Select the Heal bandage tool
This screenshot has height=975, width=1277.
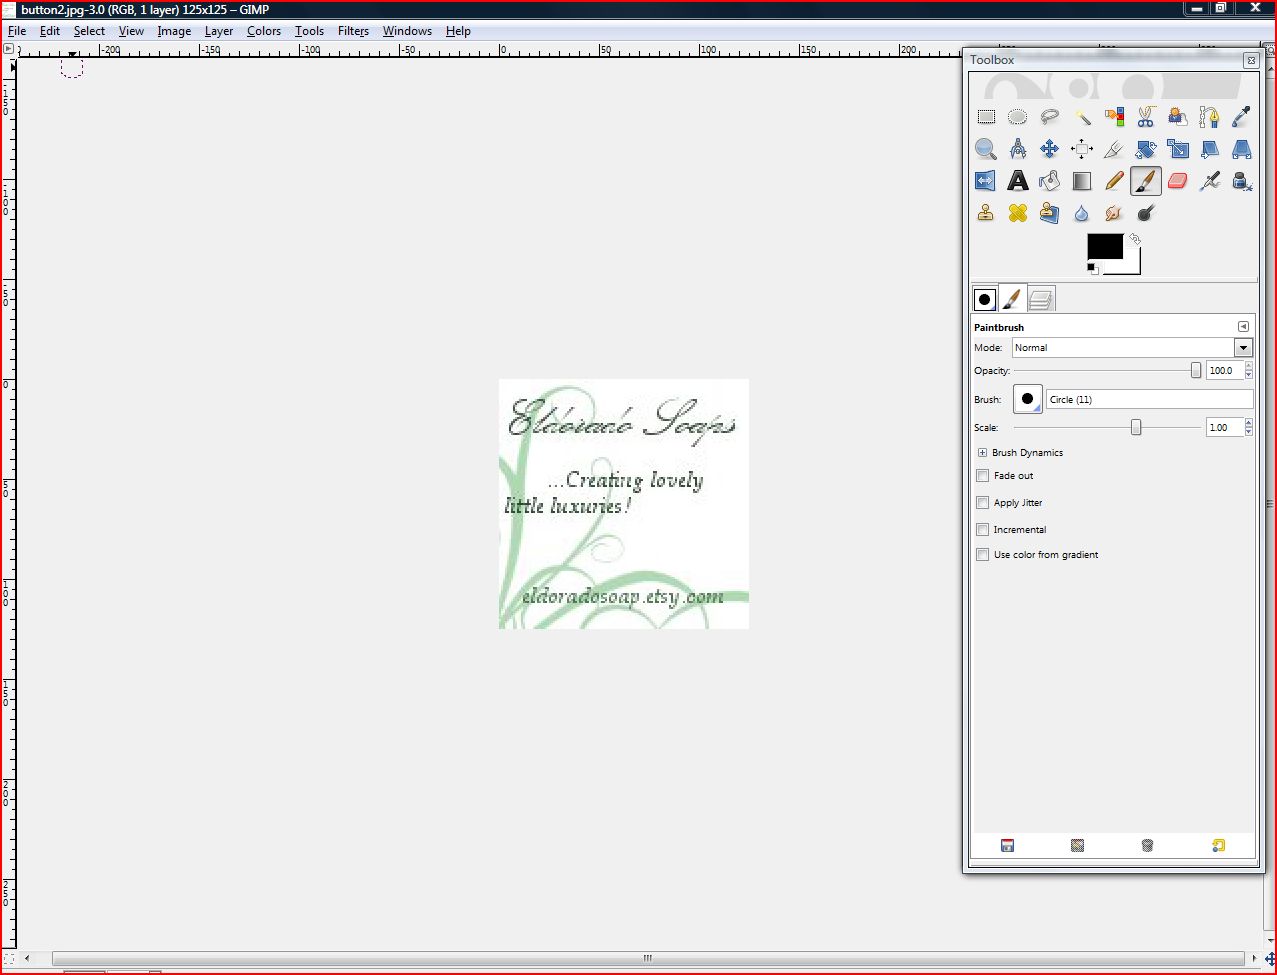coord(1018,213)
